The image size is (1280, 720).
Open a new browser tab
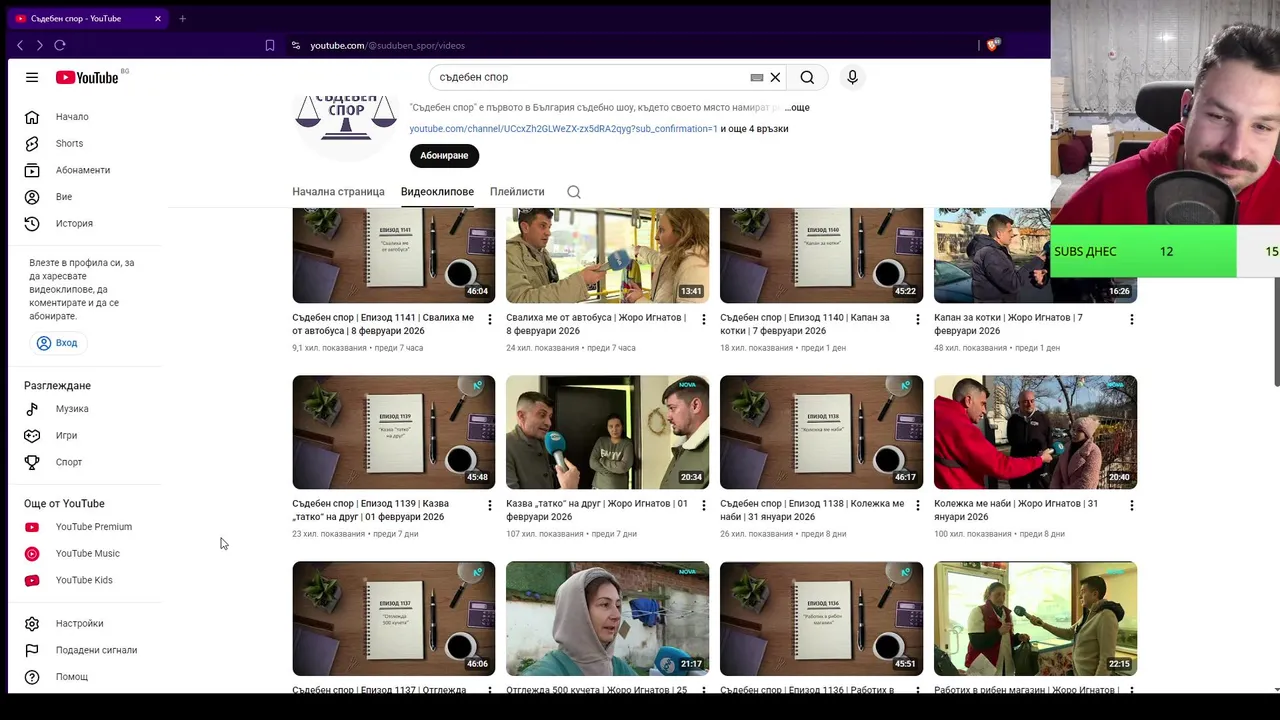pos(182,18)
